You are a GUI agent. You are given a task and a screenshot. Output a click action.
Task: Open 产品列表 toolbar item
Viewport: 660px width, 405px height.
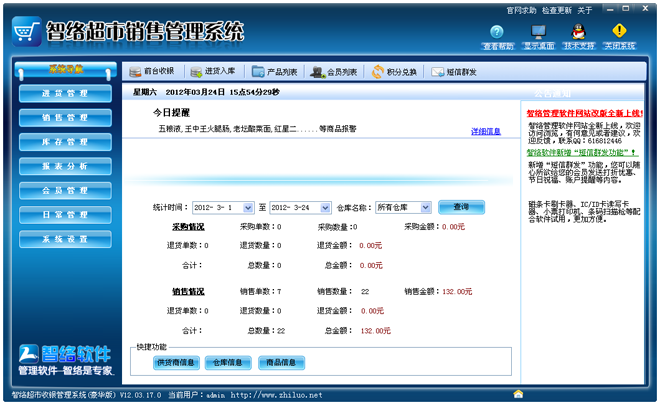274,72
